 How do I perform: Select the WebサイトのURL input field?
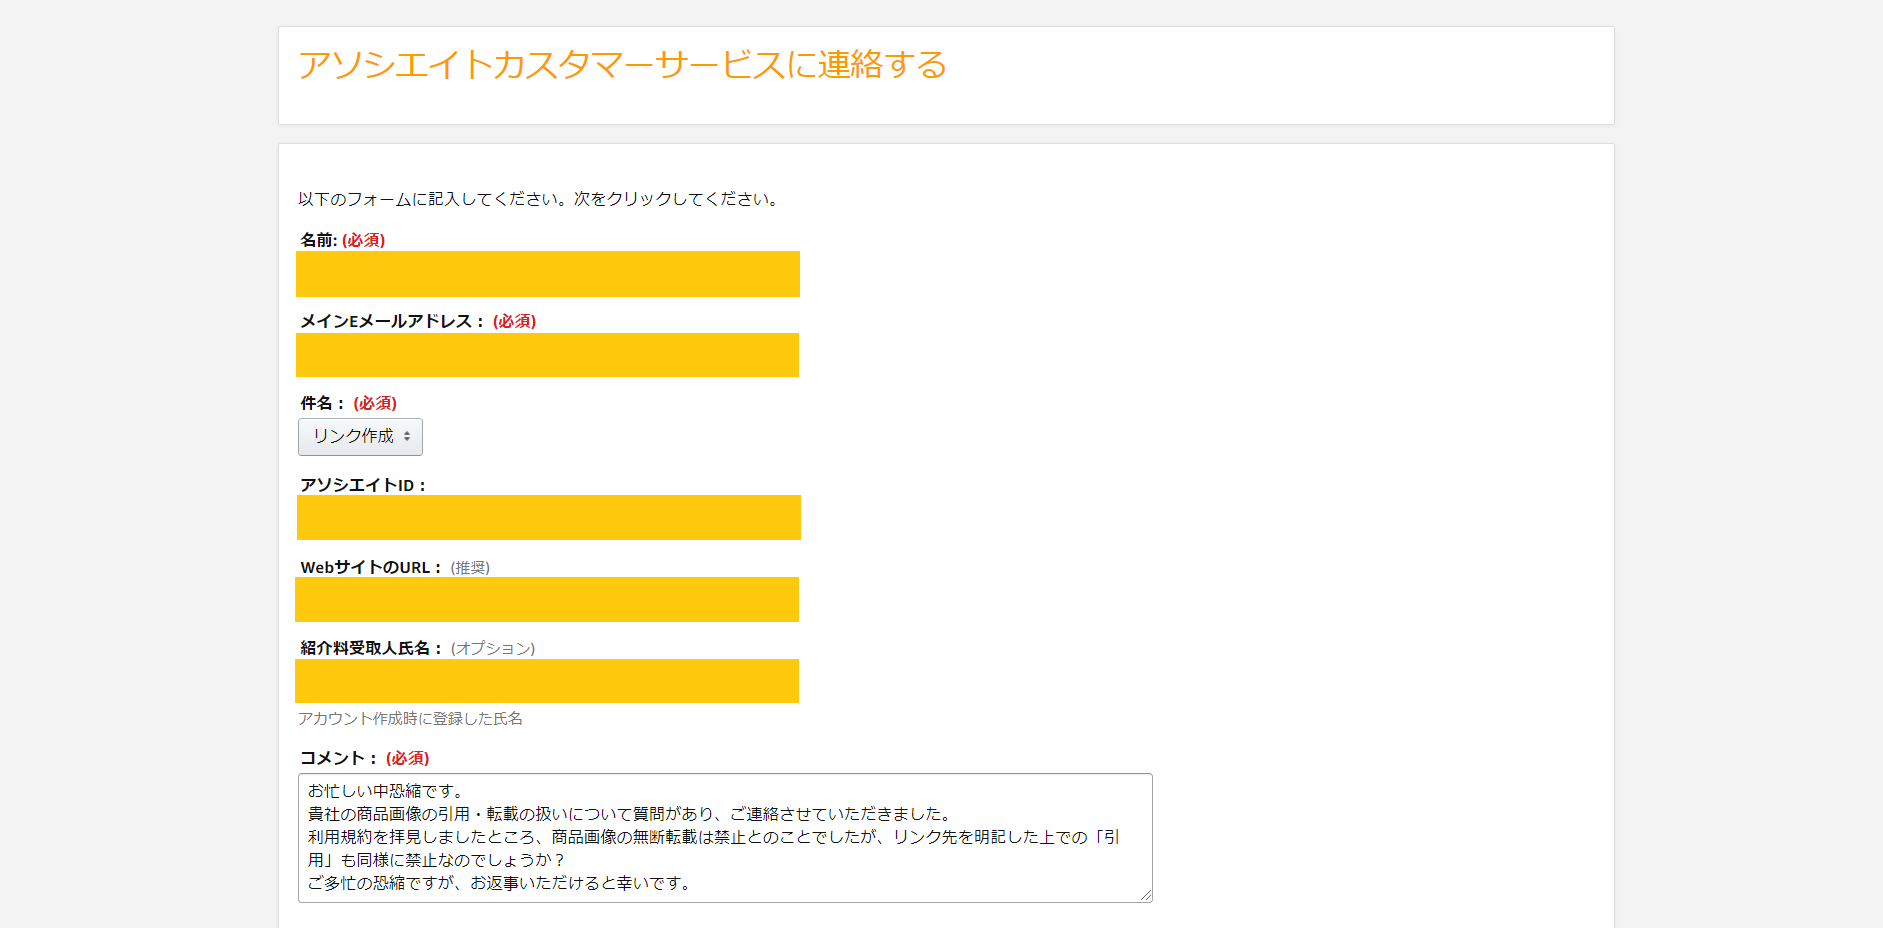[547, 599]
